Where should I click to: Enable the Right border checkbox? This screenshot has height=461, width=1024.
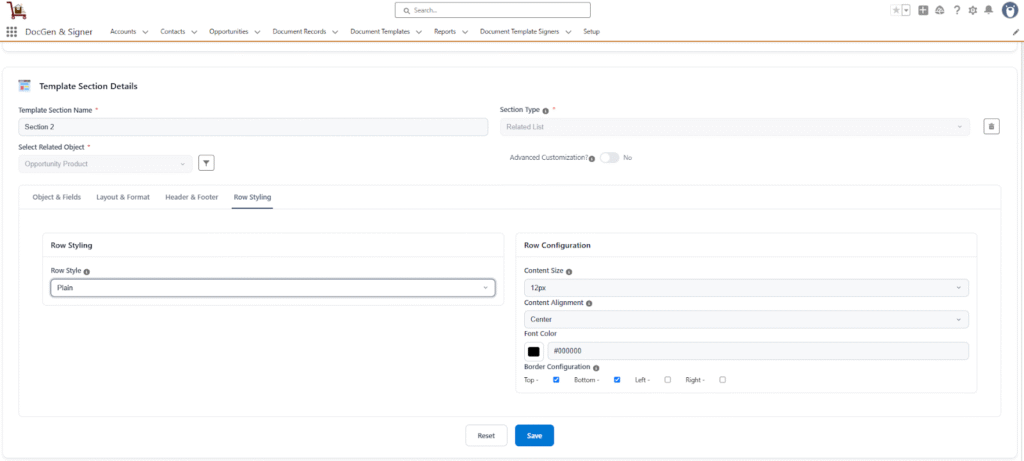[722, 380]
